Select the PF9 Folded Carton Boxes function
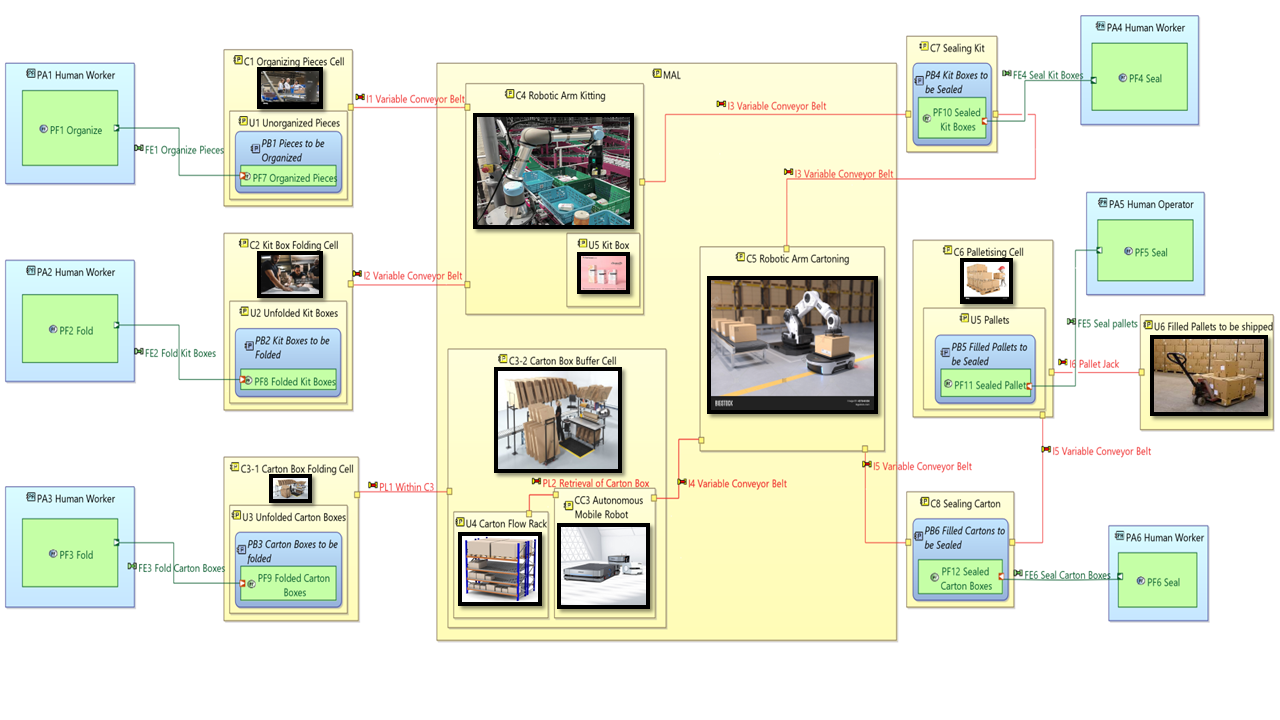 (x=288, y=584)
